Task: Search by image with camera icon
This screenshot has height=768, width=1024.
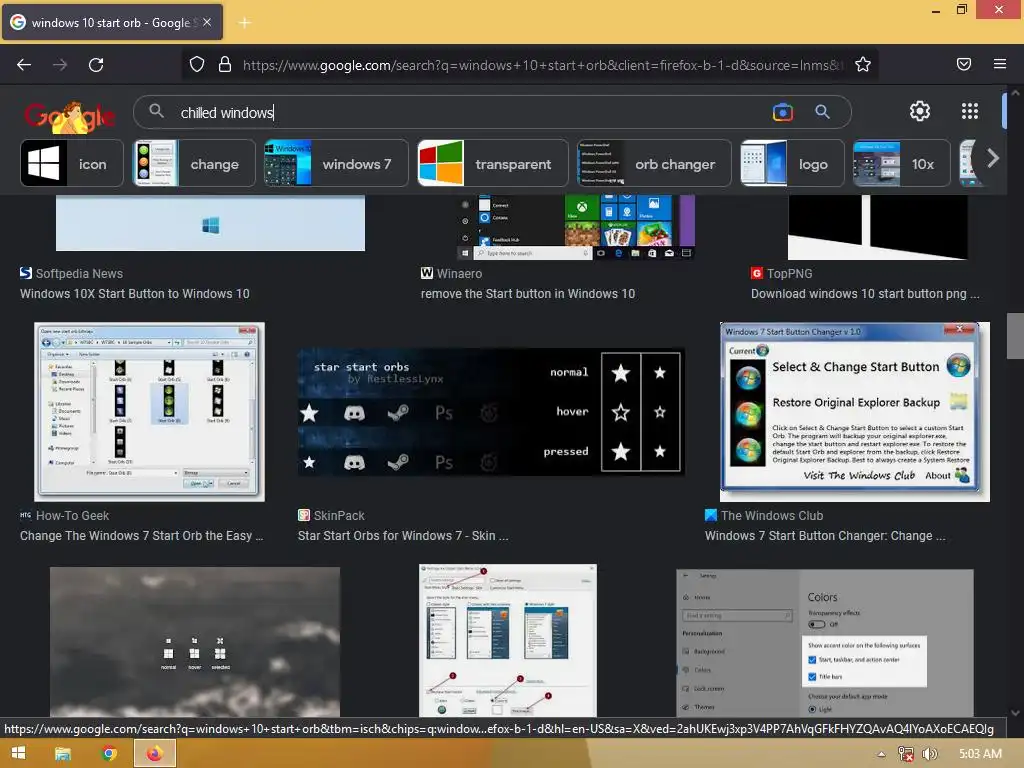Action: click(x=782, y=112)
